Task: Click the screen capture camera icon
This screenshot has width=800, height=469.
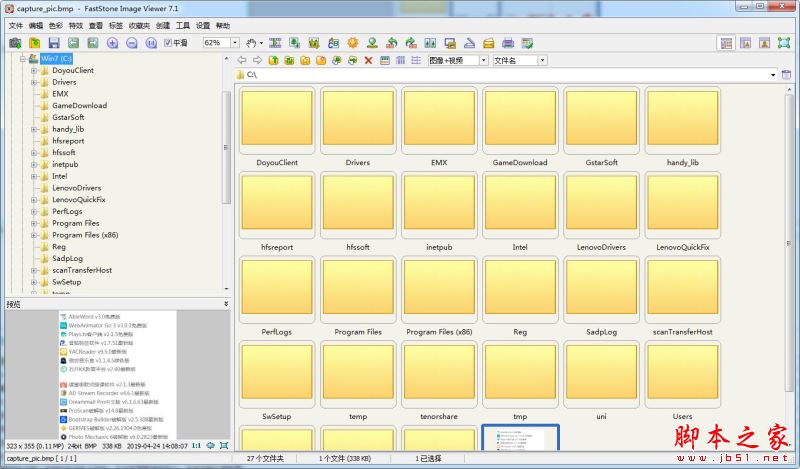Action: [15, 43]
